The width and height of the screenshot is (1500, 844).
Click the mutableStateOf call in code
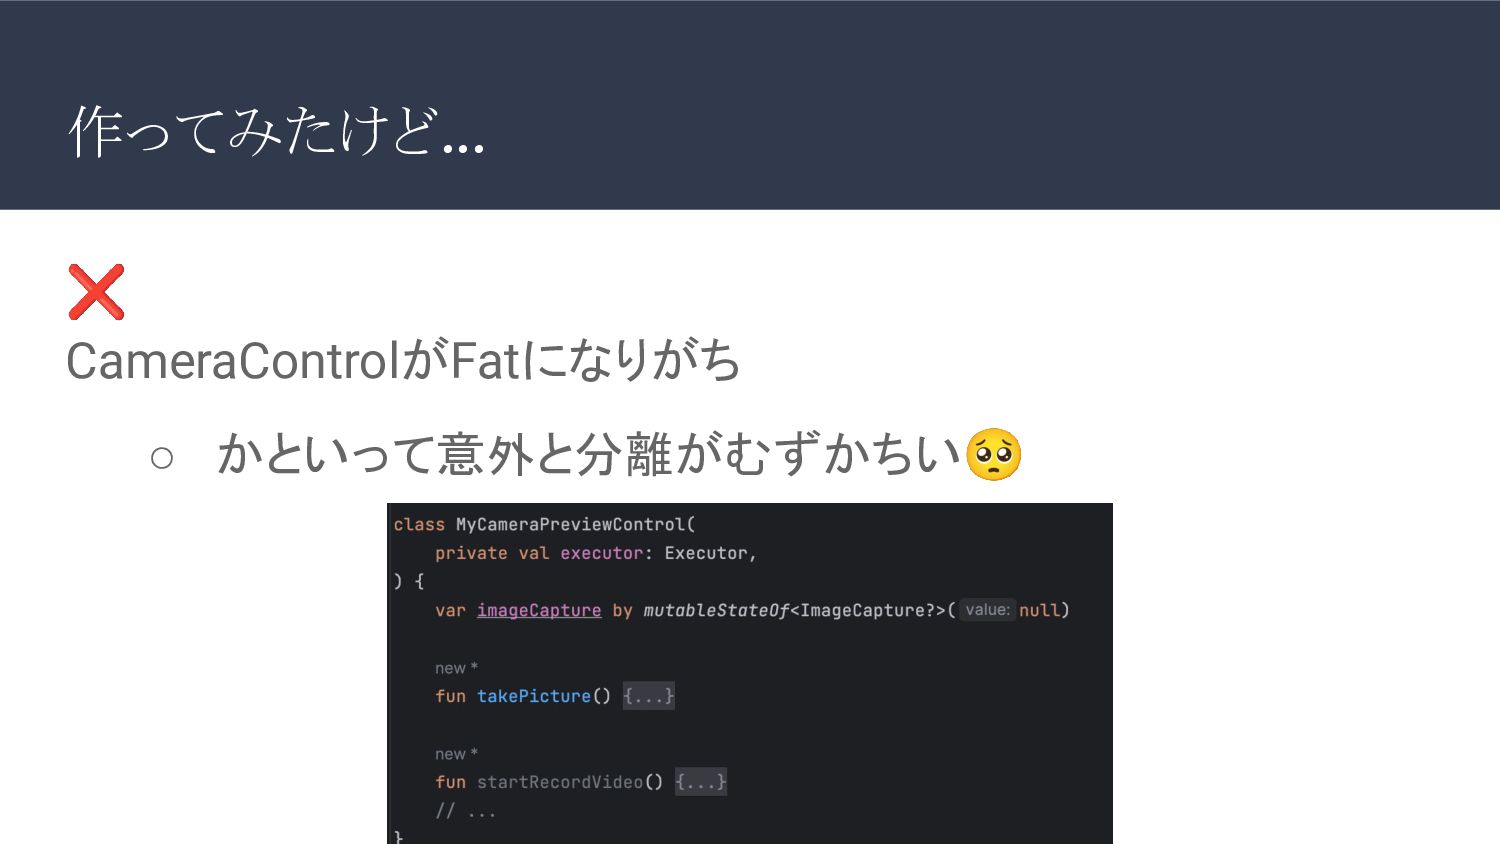click(716, 610)
